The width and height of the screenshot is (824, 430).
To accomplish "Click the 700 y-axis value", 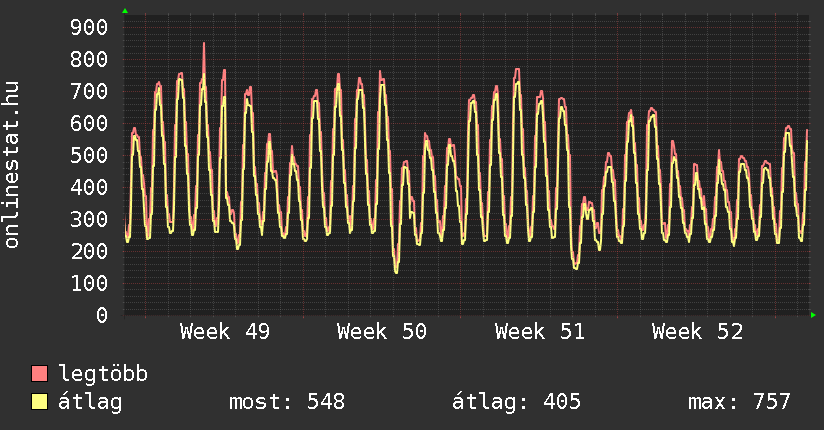I will (x=88, y=91).
